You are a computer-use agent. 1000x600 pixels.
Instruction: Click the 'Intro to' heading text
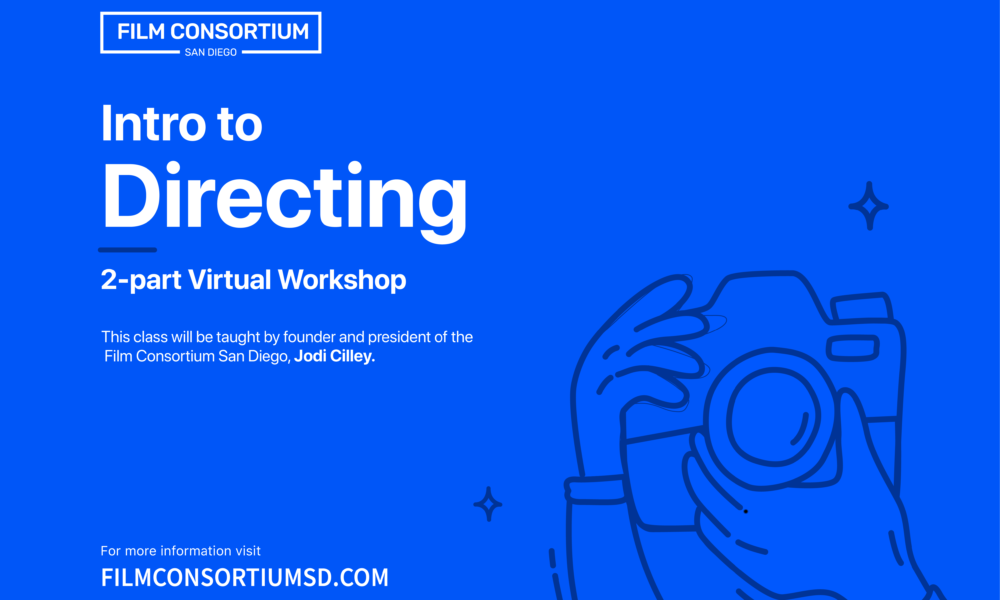click(182, 123)
